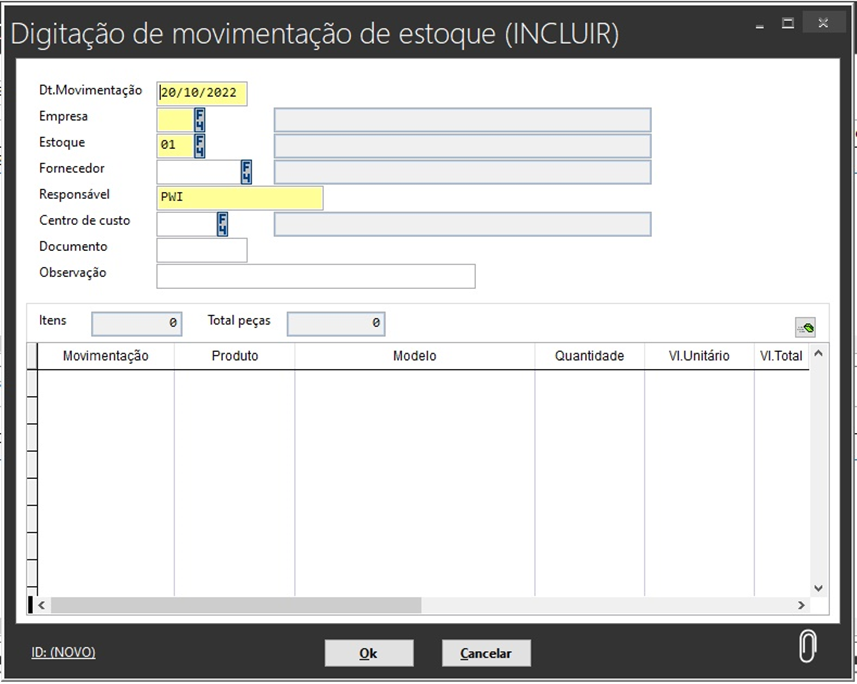Click the green icon above the items grid
The height and width of the screenshot is (684, 857).
[805, 327]
